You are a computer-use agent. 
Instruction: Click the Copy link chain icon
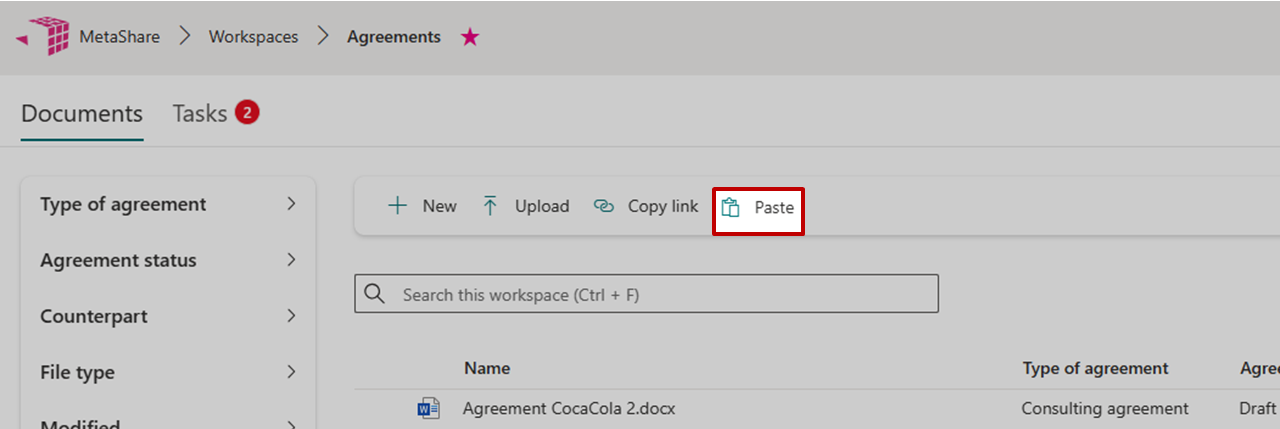click(x=603, y=206)
